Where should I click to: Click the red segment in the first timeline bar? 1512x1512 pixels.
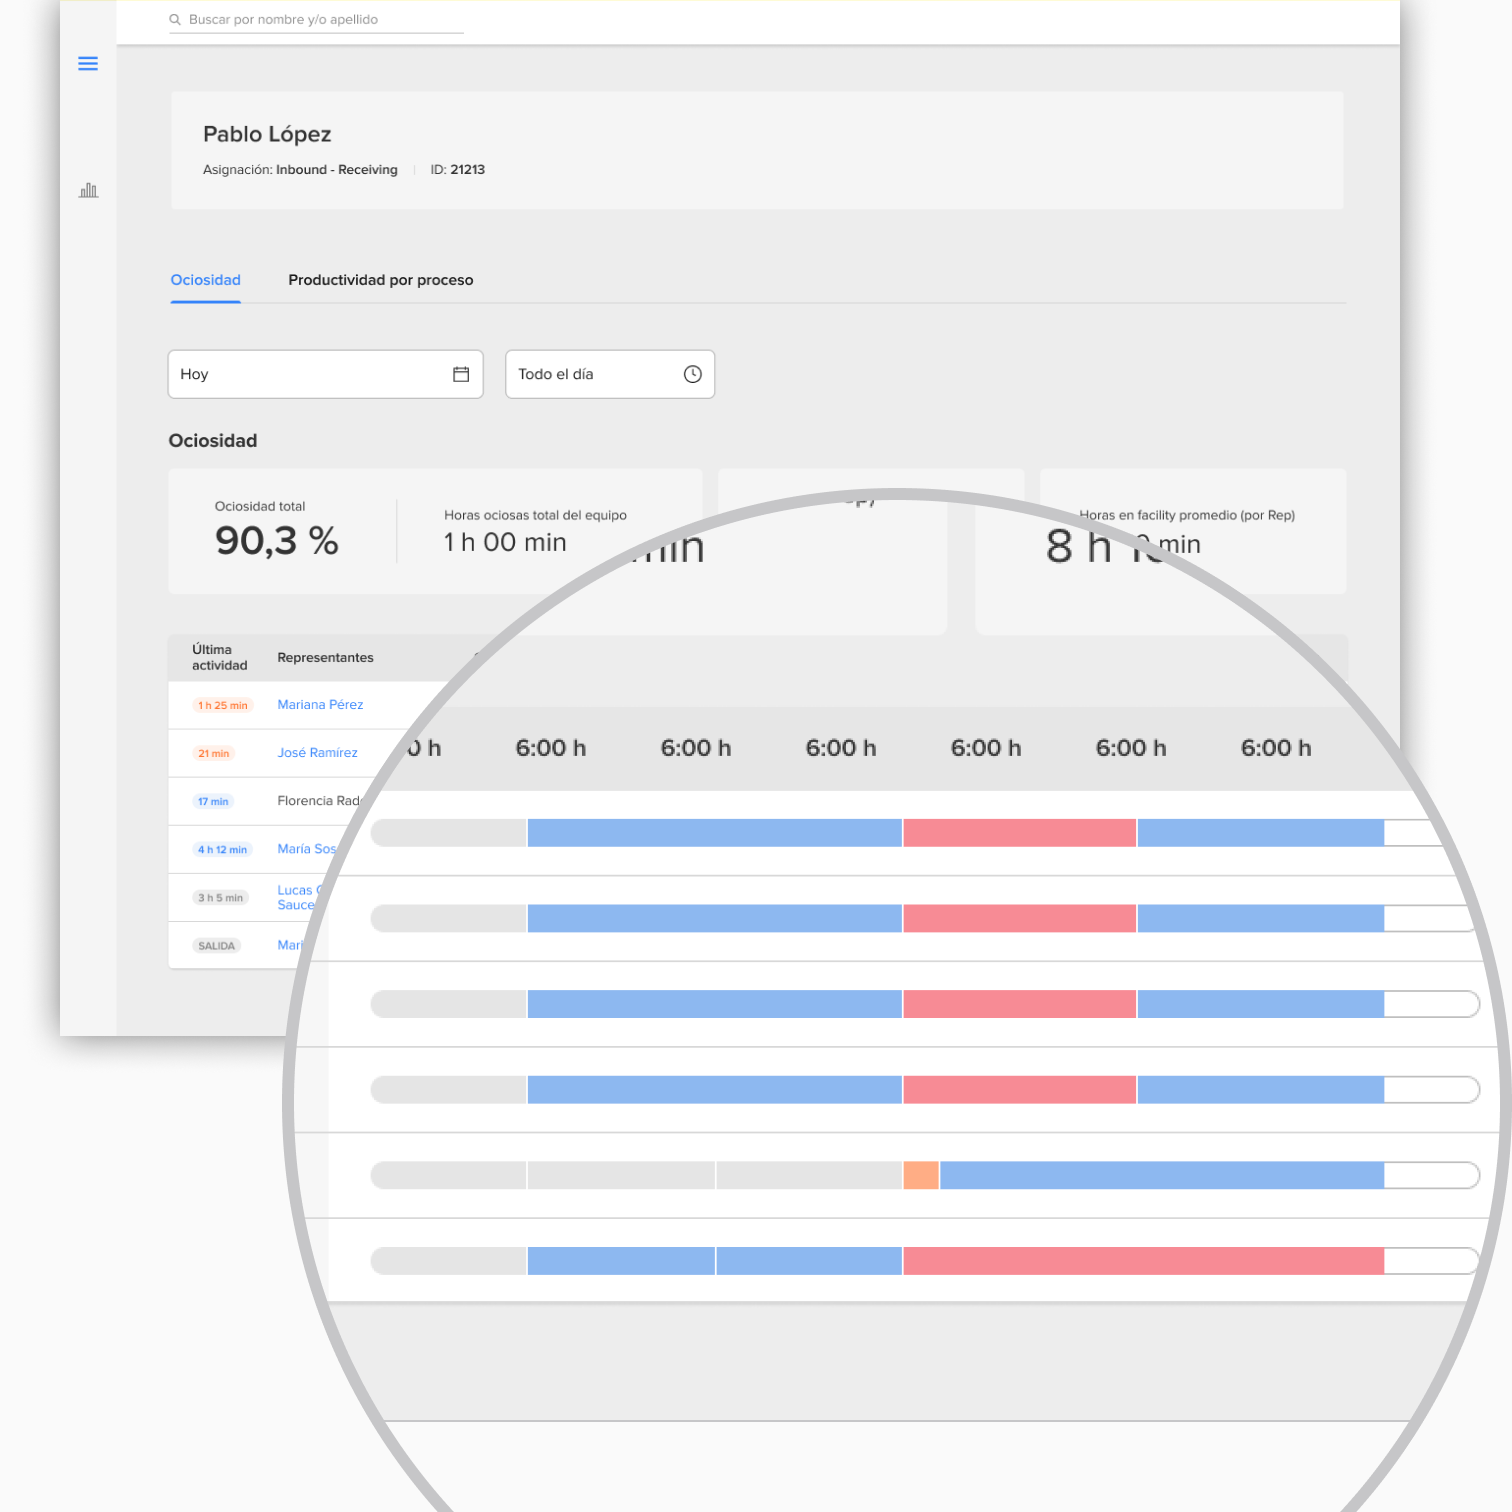tap(1019, 833)
